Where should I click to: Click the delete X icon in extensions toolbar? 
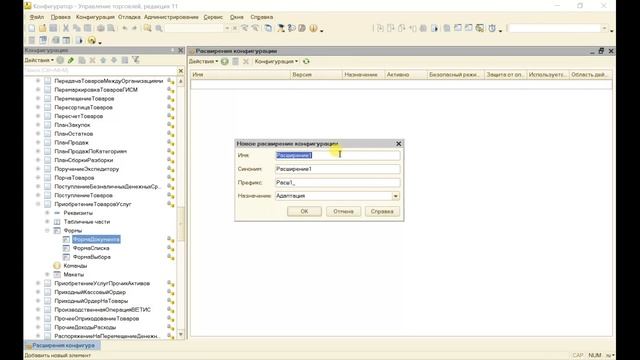point(246,61)
